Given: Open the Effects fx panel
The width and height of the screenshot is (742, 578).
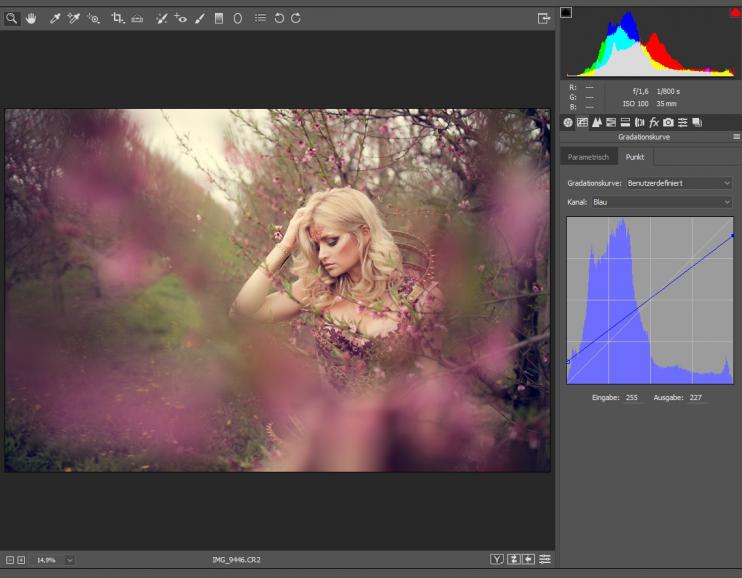Looking at the screenshot, I should click(x=654, y=123).
